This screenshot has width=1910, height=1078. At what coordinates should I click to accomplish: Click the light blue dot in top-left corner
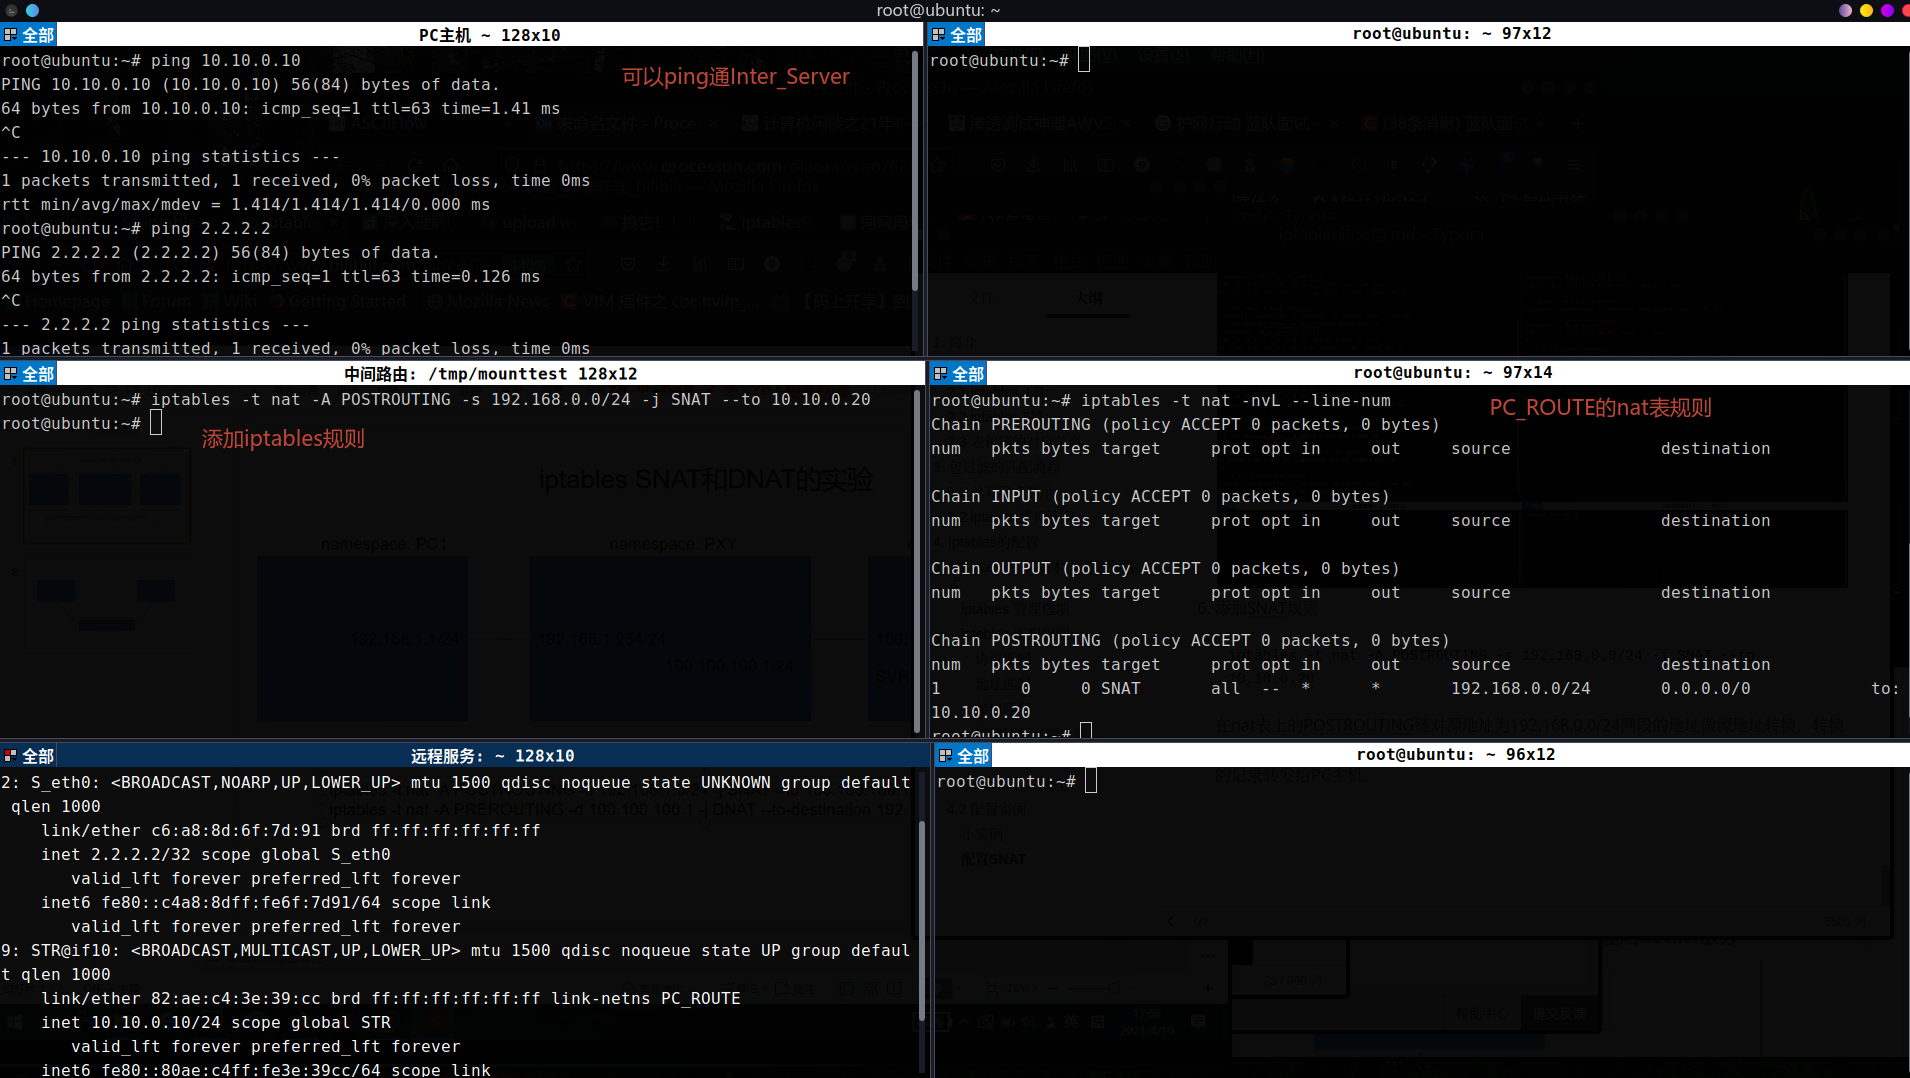point(32,10)
